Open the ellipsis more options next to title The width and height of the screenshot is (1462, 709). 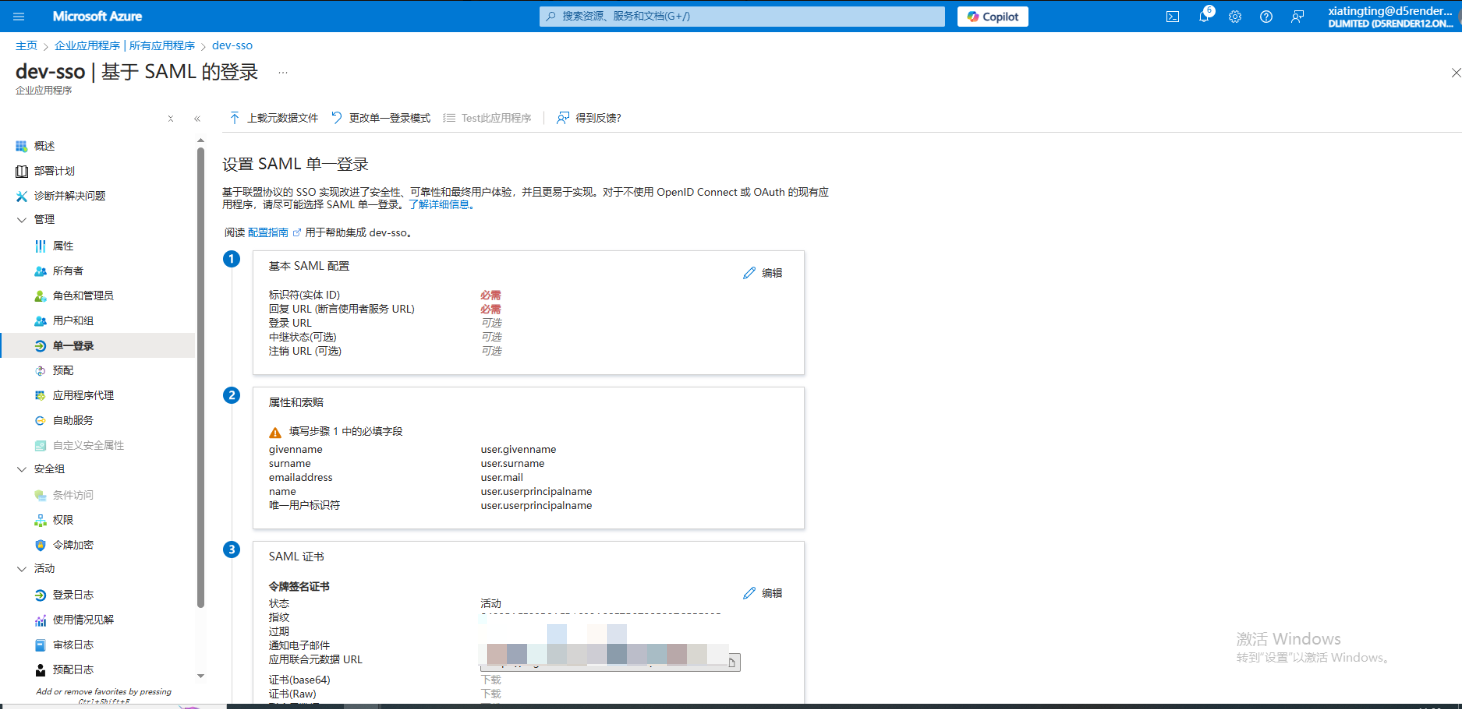point(283,72)
